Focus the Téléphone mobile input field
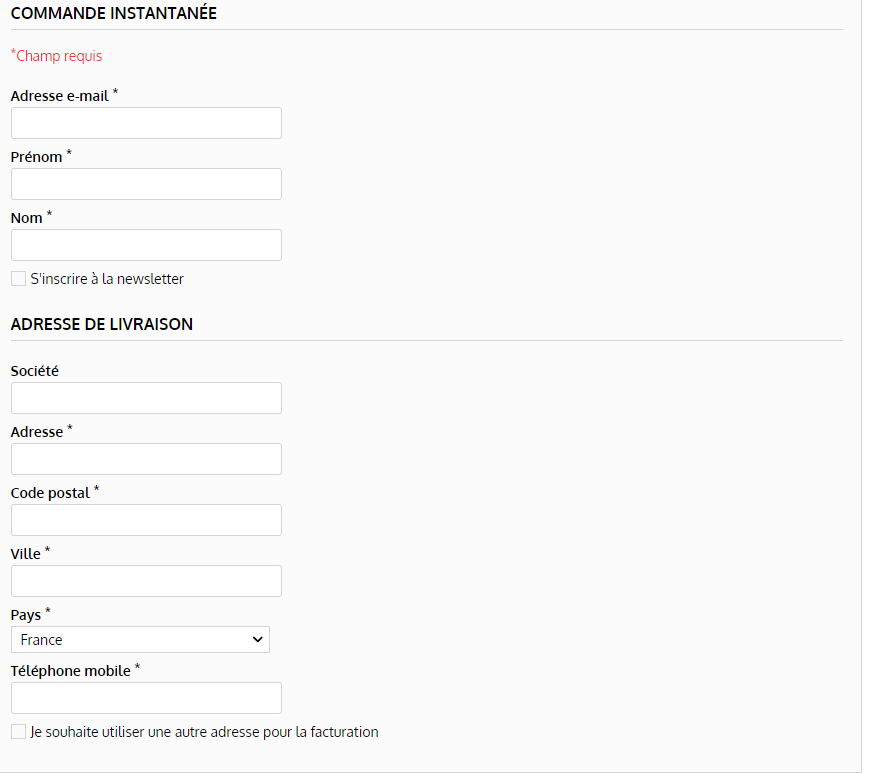 [x=146, y=698]
